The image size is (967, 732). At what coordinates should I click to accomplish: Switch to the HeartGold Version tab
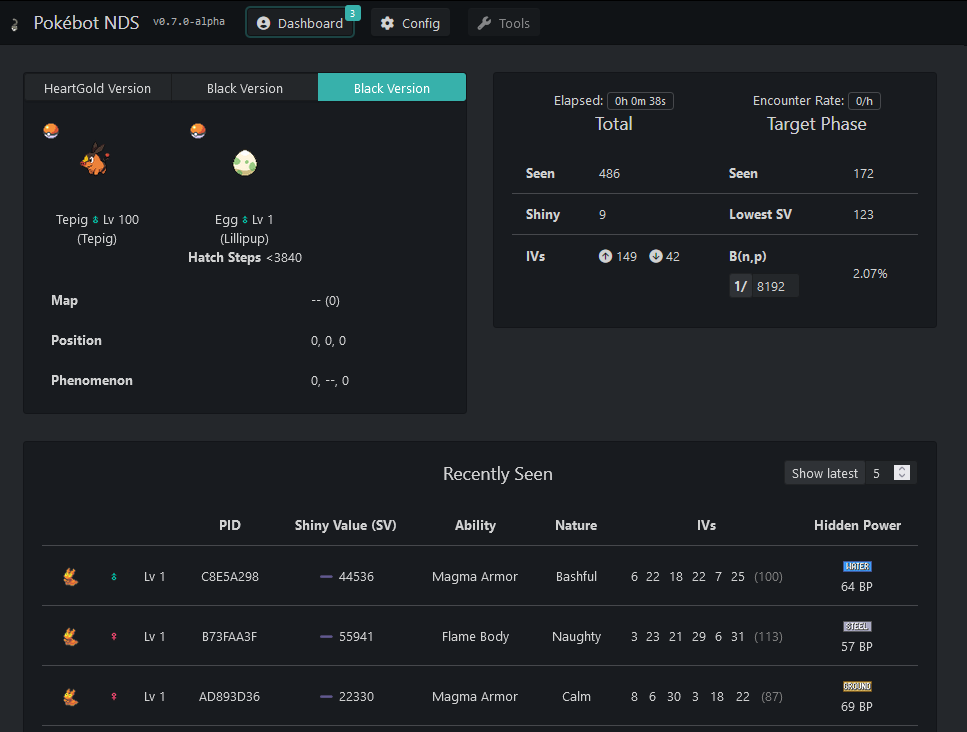pos(97,88)
